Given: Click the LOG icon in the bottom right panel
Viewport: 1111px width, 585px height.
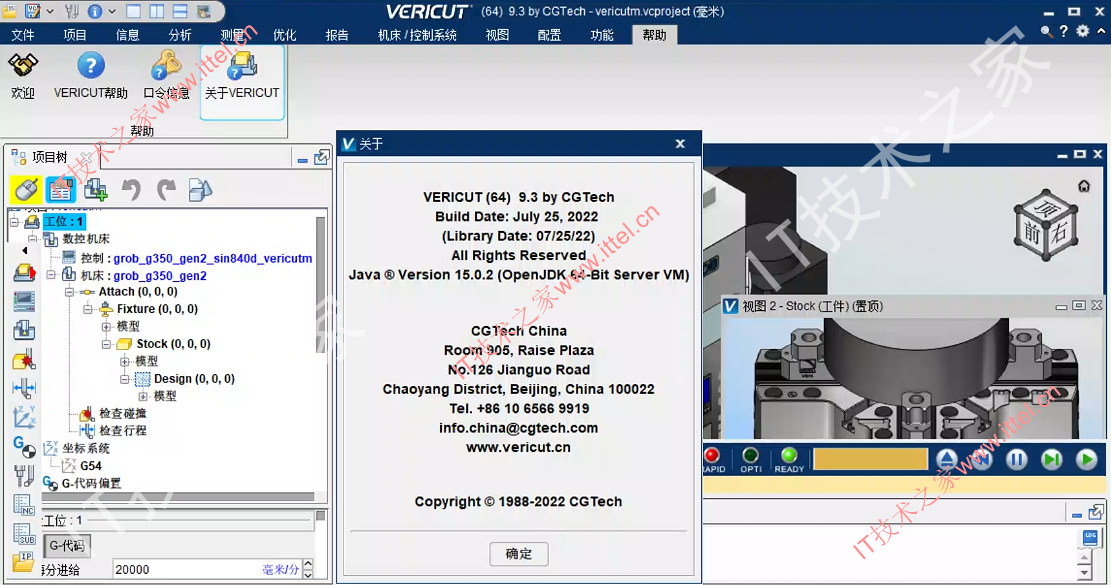Looking at the screenshot, I should click(1090, 538).
